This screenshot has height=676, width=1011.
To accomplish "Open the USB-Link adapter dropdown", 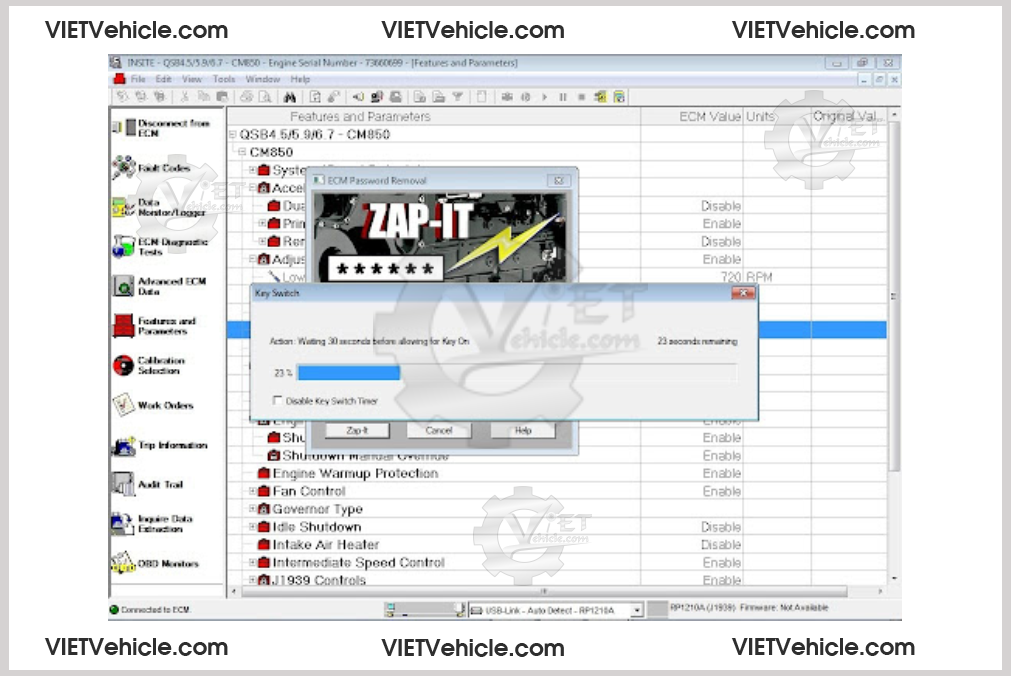I will [x=637, y=609].
